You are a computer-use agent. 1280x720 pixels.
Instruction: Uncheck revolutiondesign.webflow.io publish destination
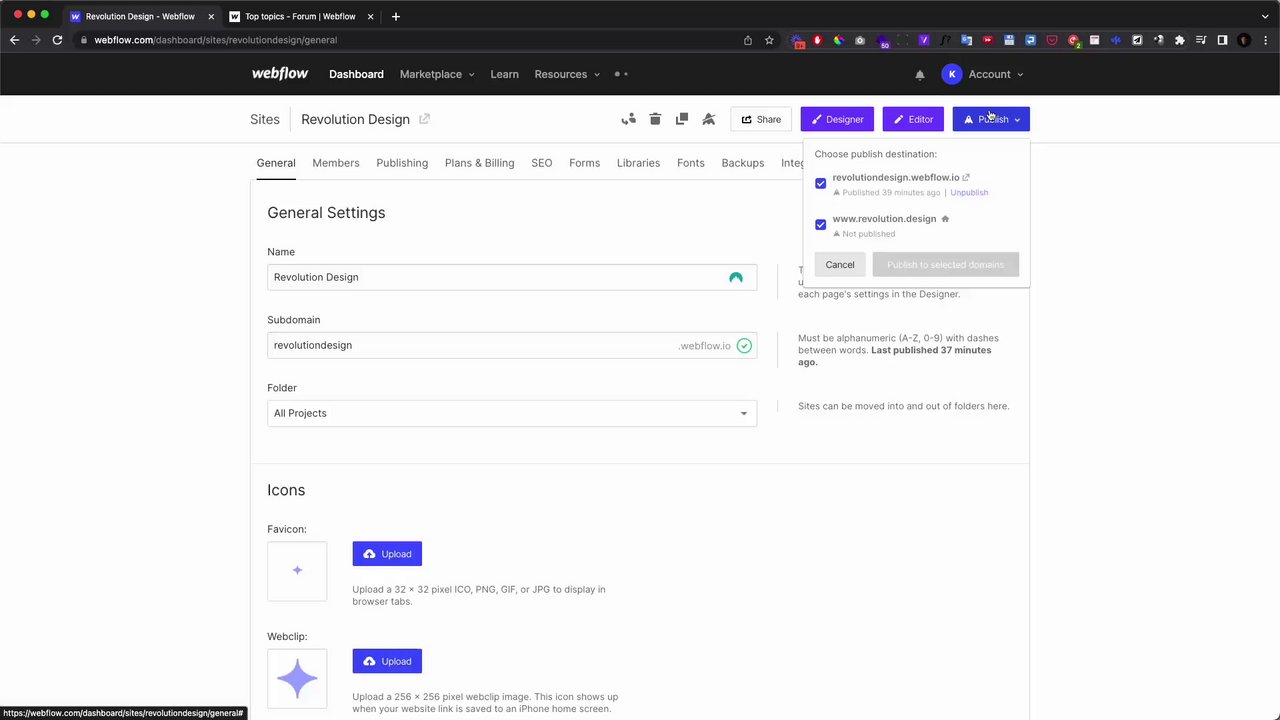pos(821,184)
